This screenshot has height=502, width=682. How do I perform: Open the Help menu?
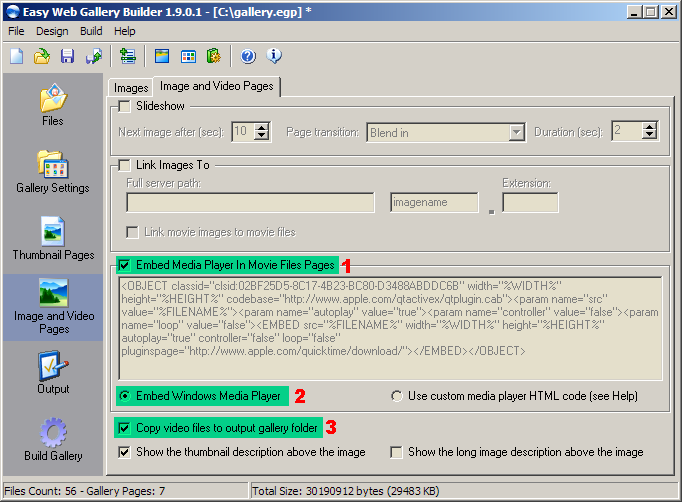pyautogui.click(x=125, y=31)
